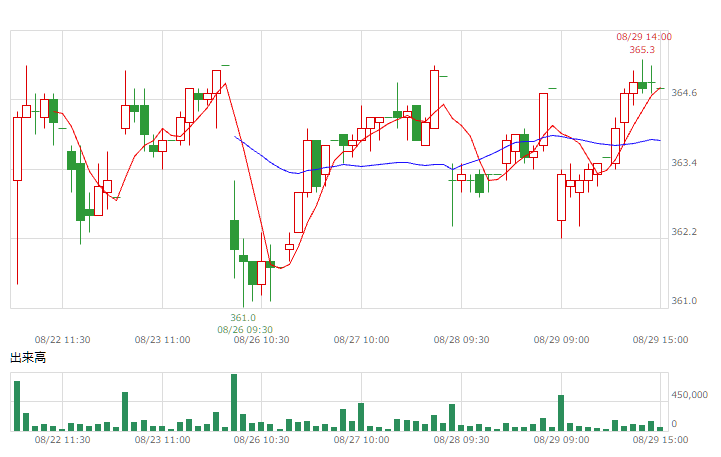Click the tall volume bar at 08/29 09:00
The image size is (721, 457).
(561, 413)
